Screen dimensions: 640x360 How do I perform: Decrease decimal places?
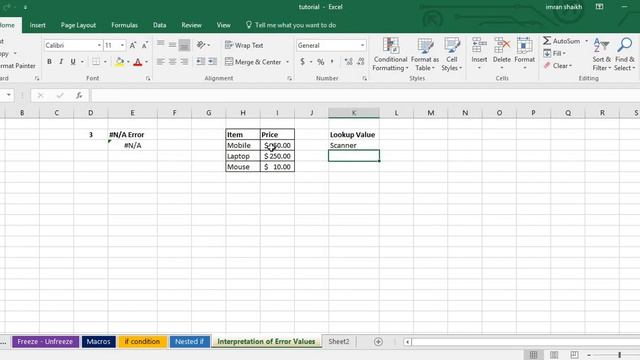point(360,62)
